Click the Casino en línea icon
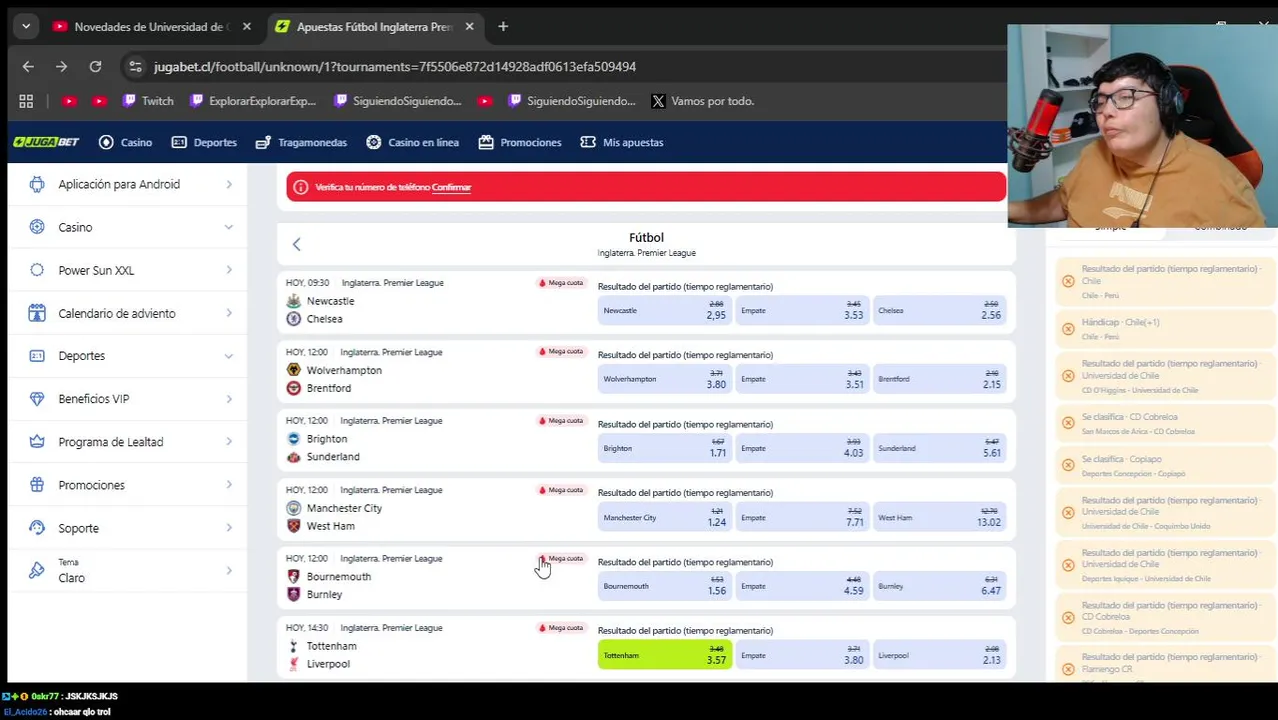The height and width of the screenshot is (720, 1278). click(374, 142)
